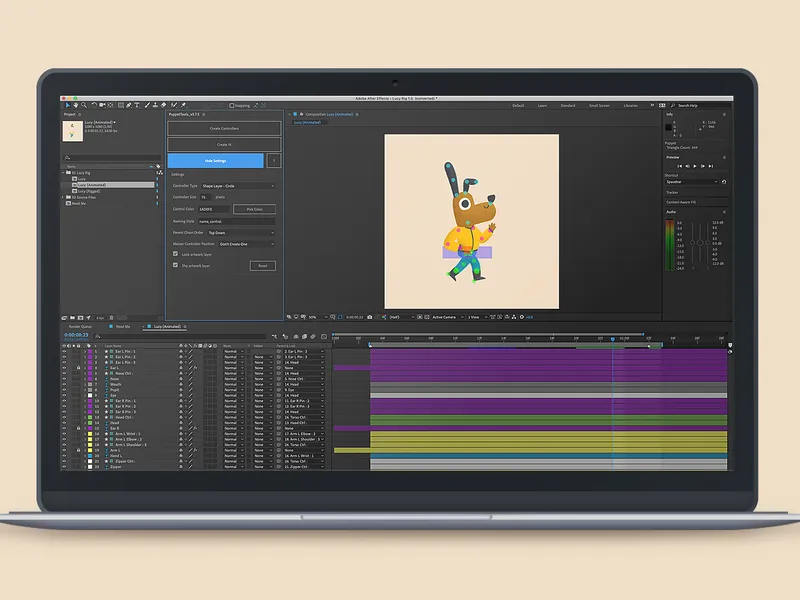Open the Master Controller Position dropdown
The height and width of the screenshot is (600, 800).
pos(247,244)
